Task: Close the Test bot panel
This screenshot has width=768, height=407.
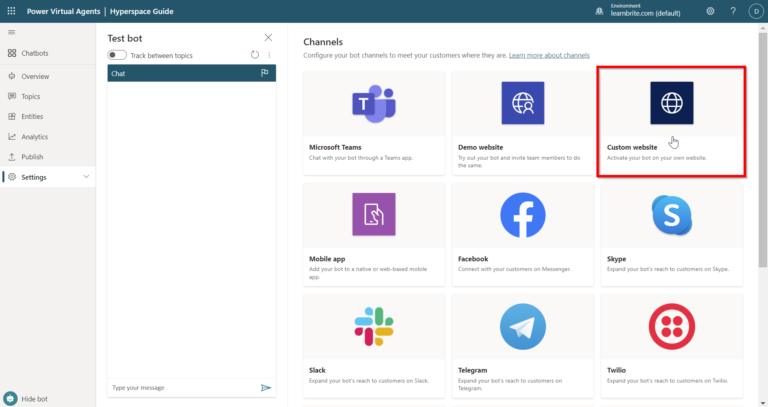Action: point(268,38)
